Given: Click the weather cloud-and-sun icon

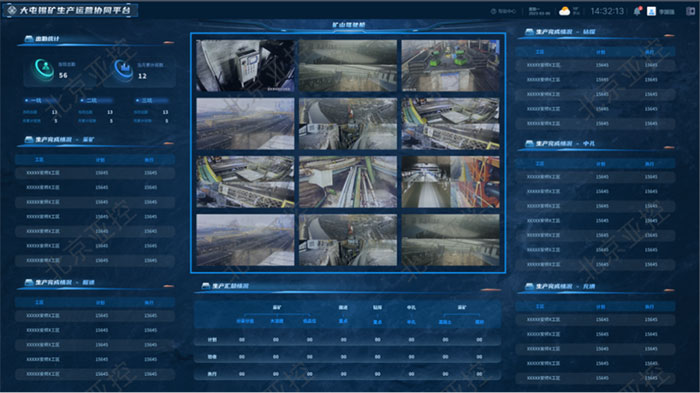Looking at the screenshot, I should [565, 11].
